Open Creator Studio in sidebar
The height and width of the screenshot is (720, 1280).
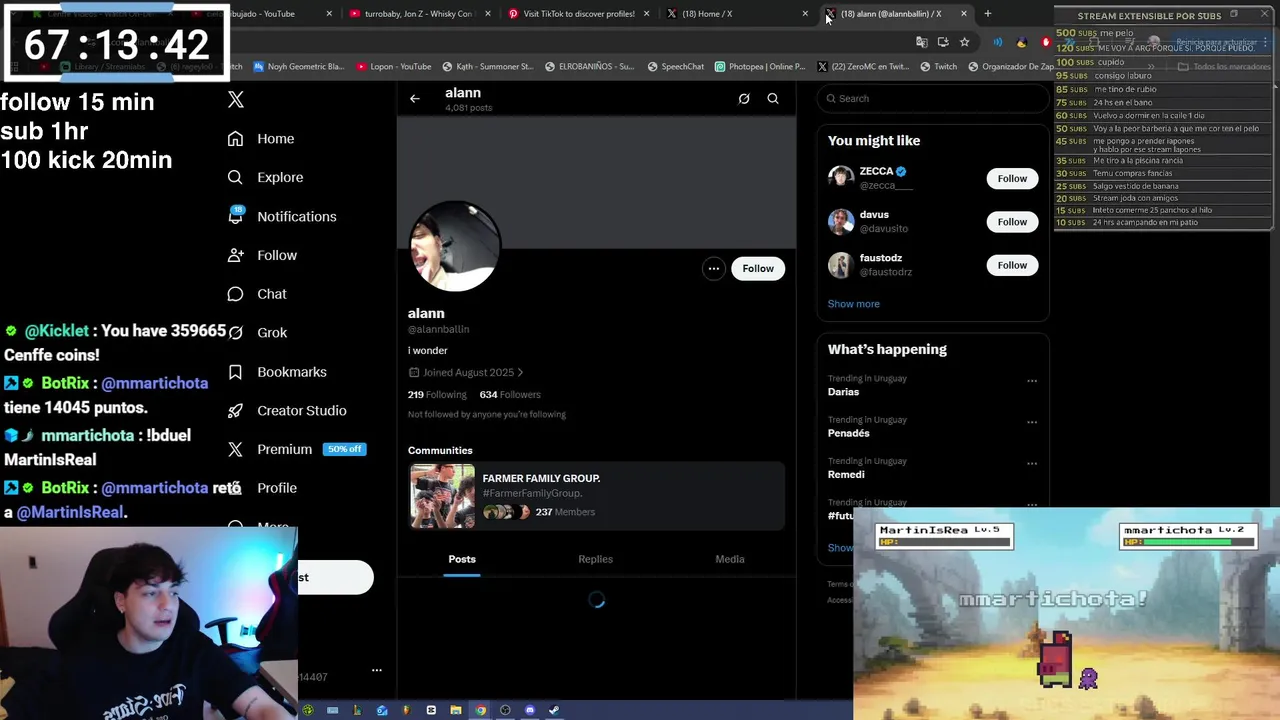click(x=287, y=410)
